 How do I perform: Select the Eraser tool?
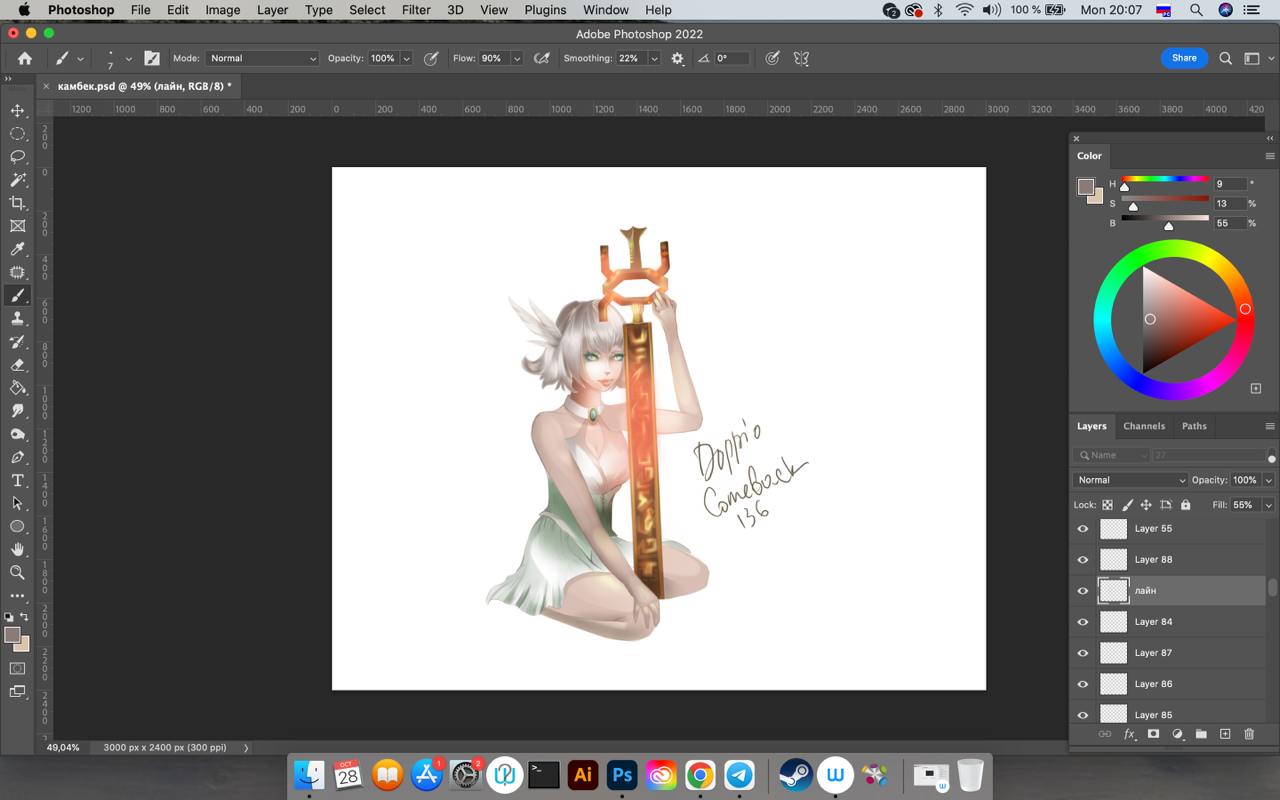[x=17, y=365]
